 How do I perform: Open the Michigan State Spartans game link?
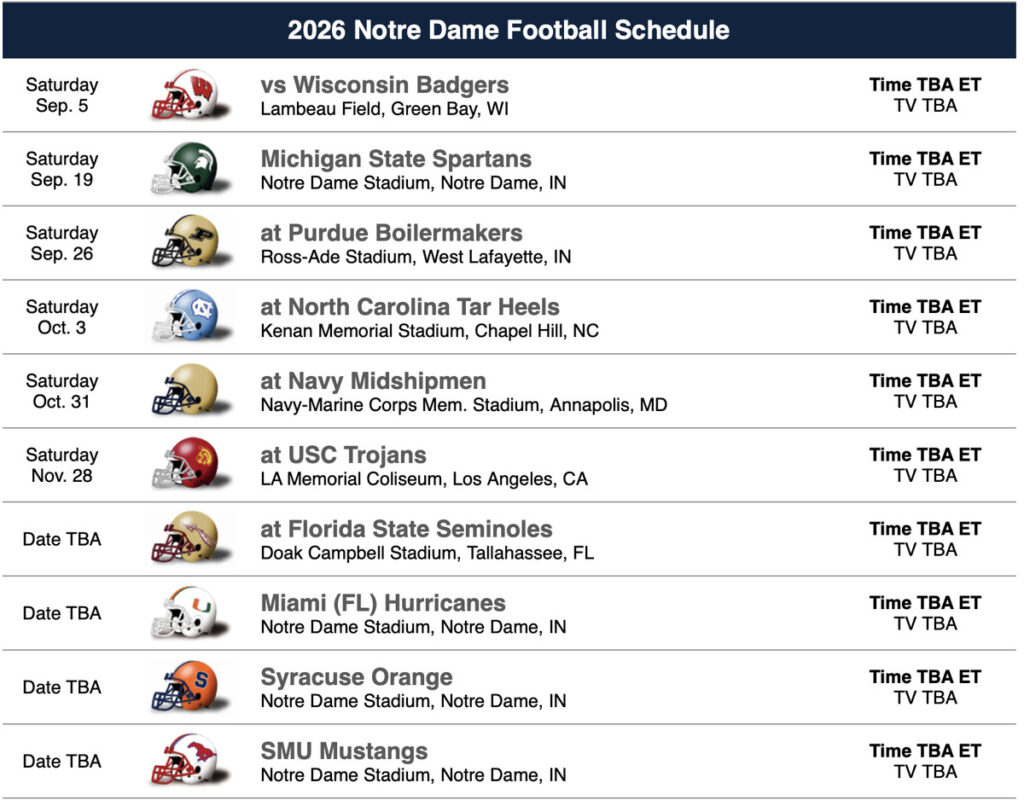[396, 160]
